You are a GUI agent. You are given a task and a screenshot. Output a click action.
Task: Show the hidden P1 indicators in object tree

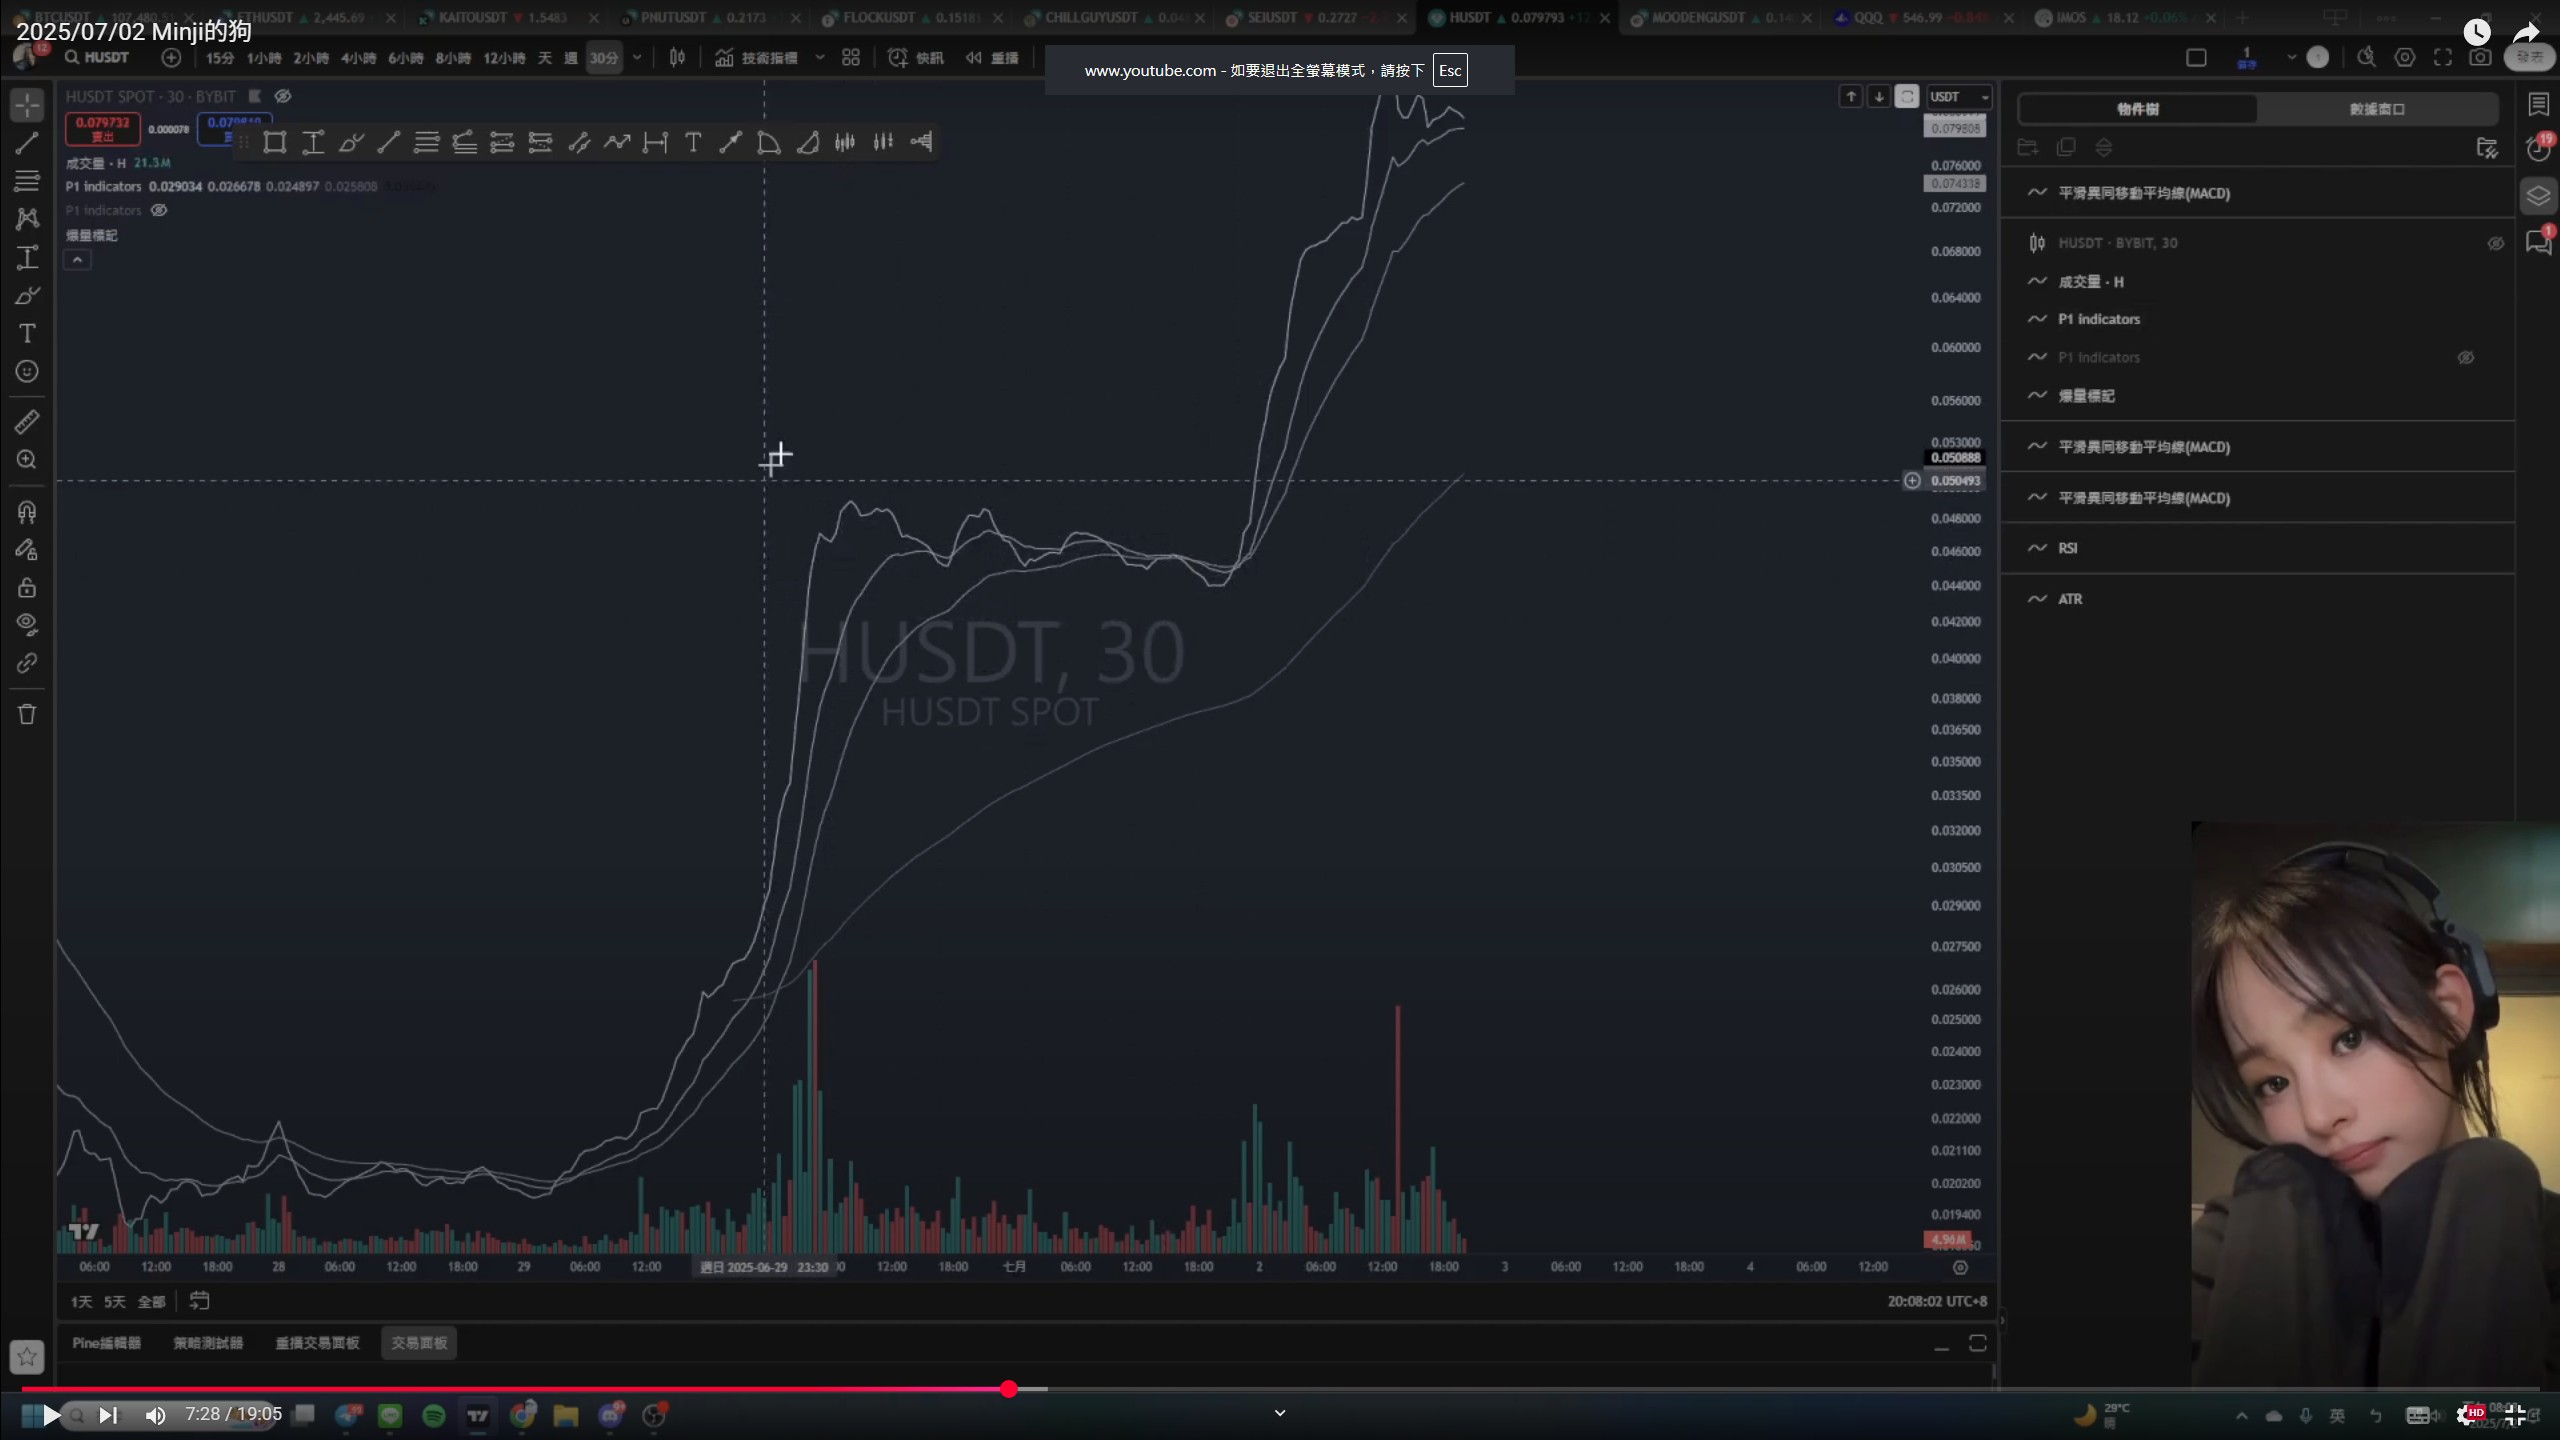(2465, 357)
